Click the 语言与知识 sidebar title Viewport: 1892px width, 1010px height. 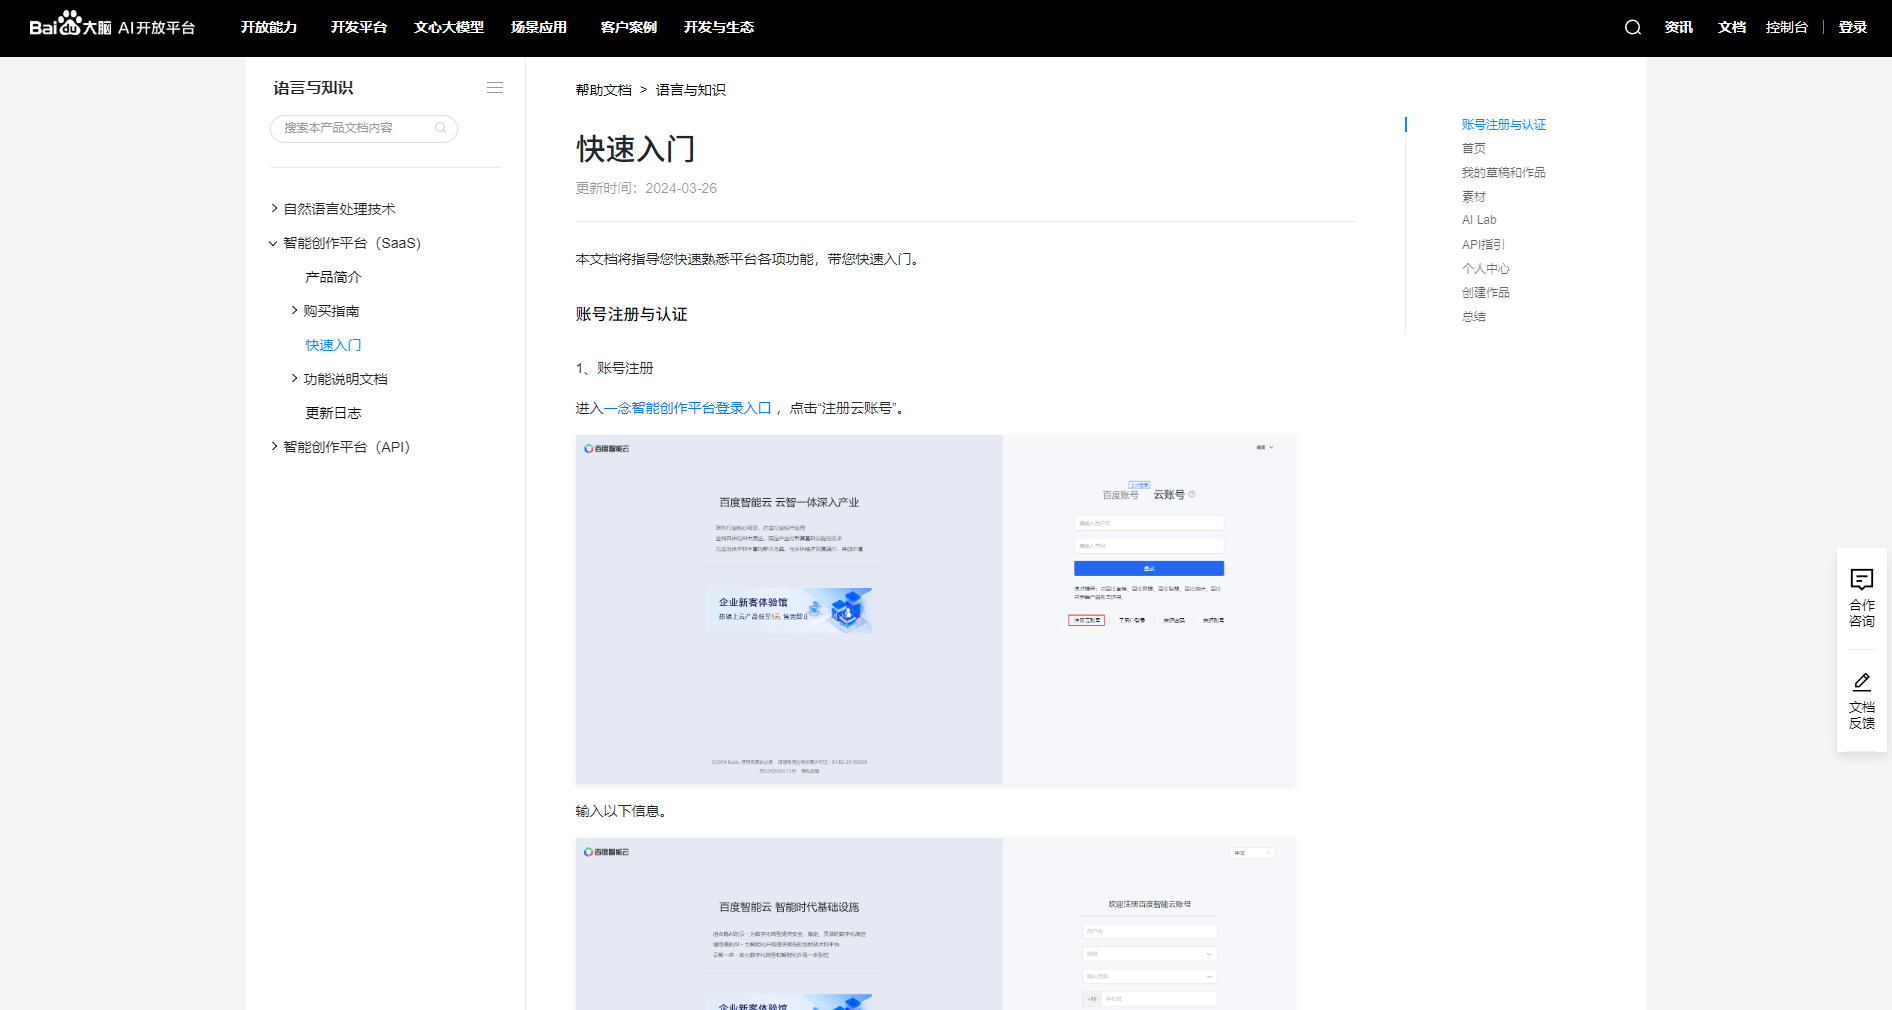click(x=313, y=88)
